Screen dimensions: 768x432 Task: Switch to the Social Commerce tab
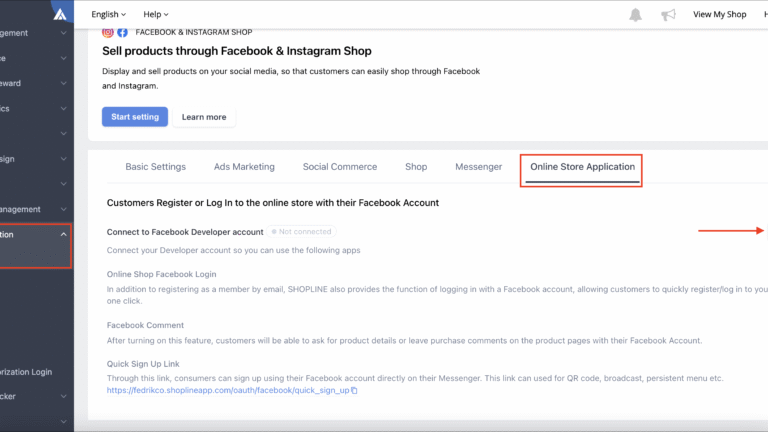coord(340,167)
